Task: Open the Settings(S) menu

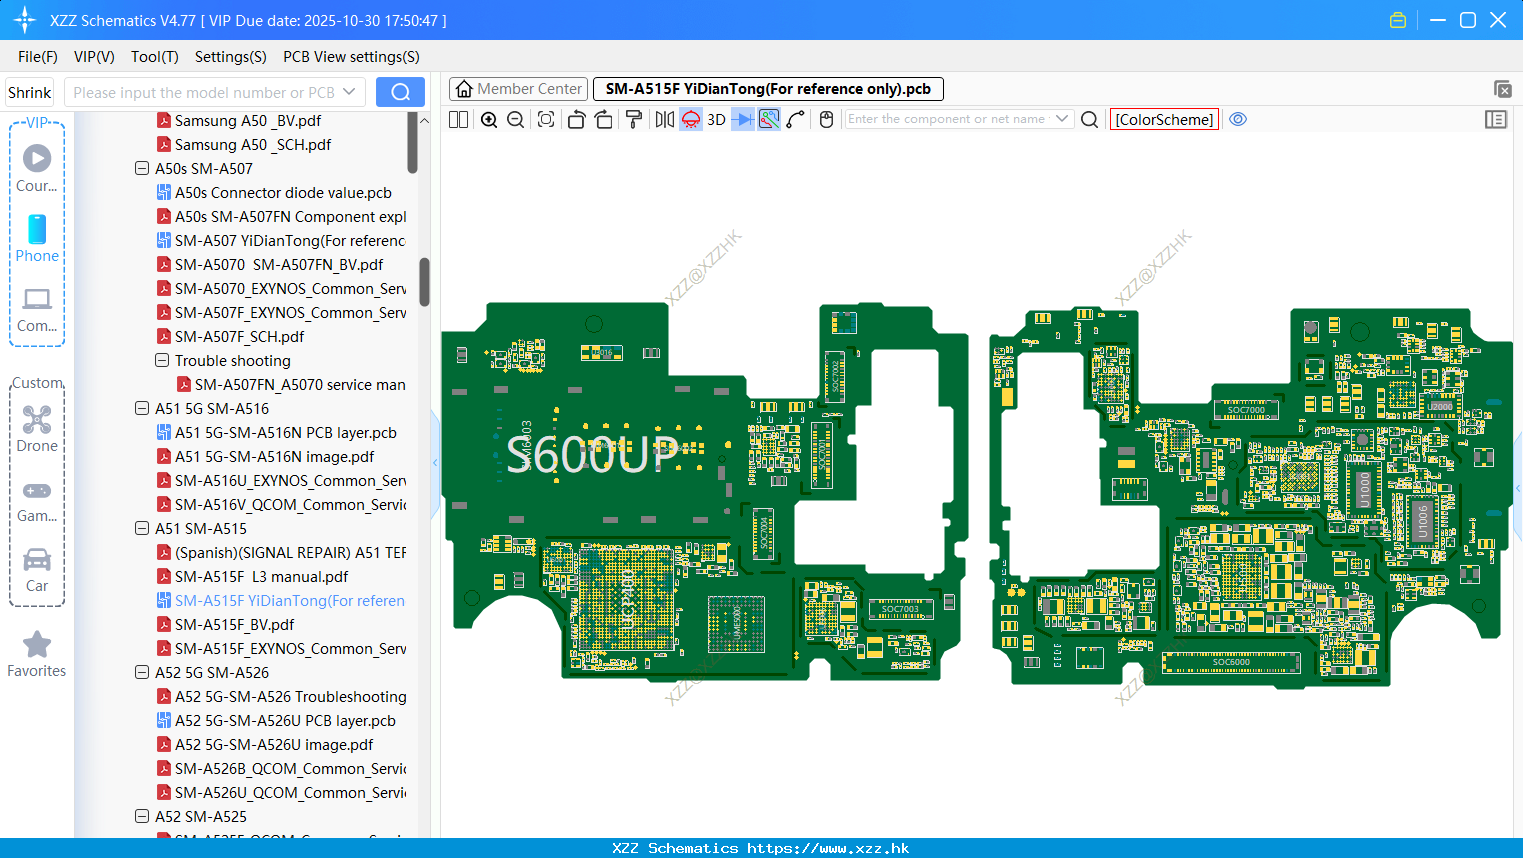Action: point(231,57)
